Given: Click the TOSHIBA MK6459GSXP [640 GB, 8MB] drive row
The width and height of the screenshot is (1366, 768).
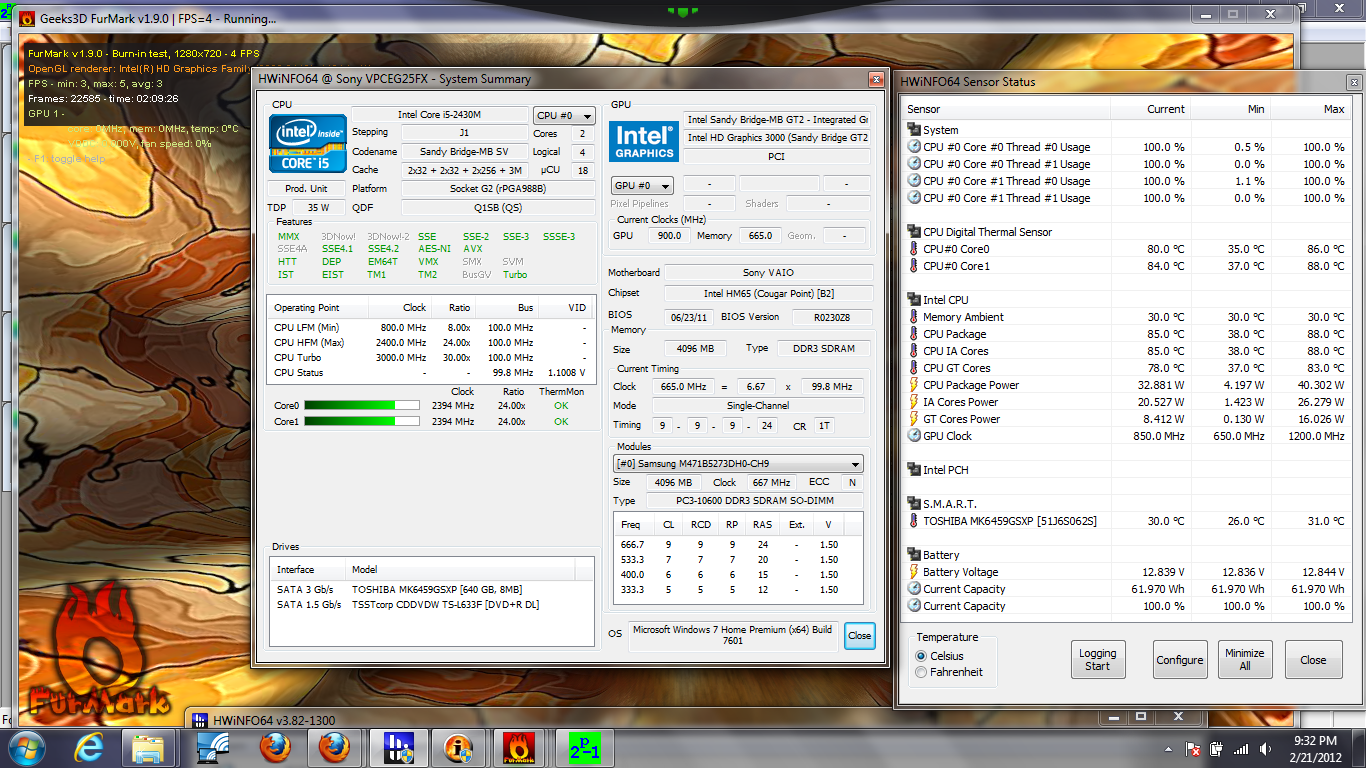Looking at the screenshot, I should (432, 589).
